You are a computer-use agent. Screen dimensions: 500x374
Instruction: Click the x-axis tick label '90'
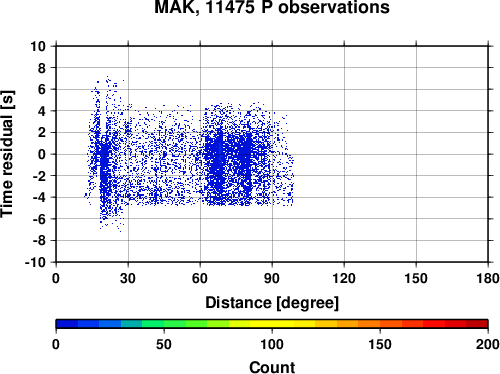pyautogui.click(x=272, y=278)
